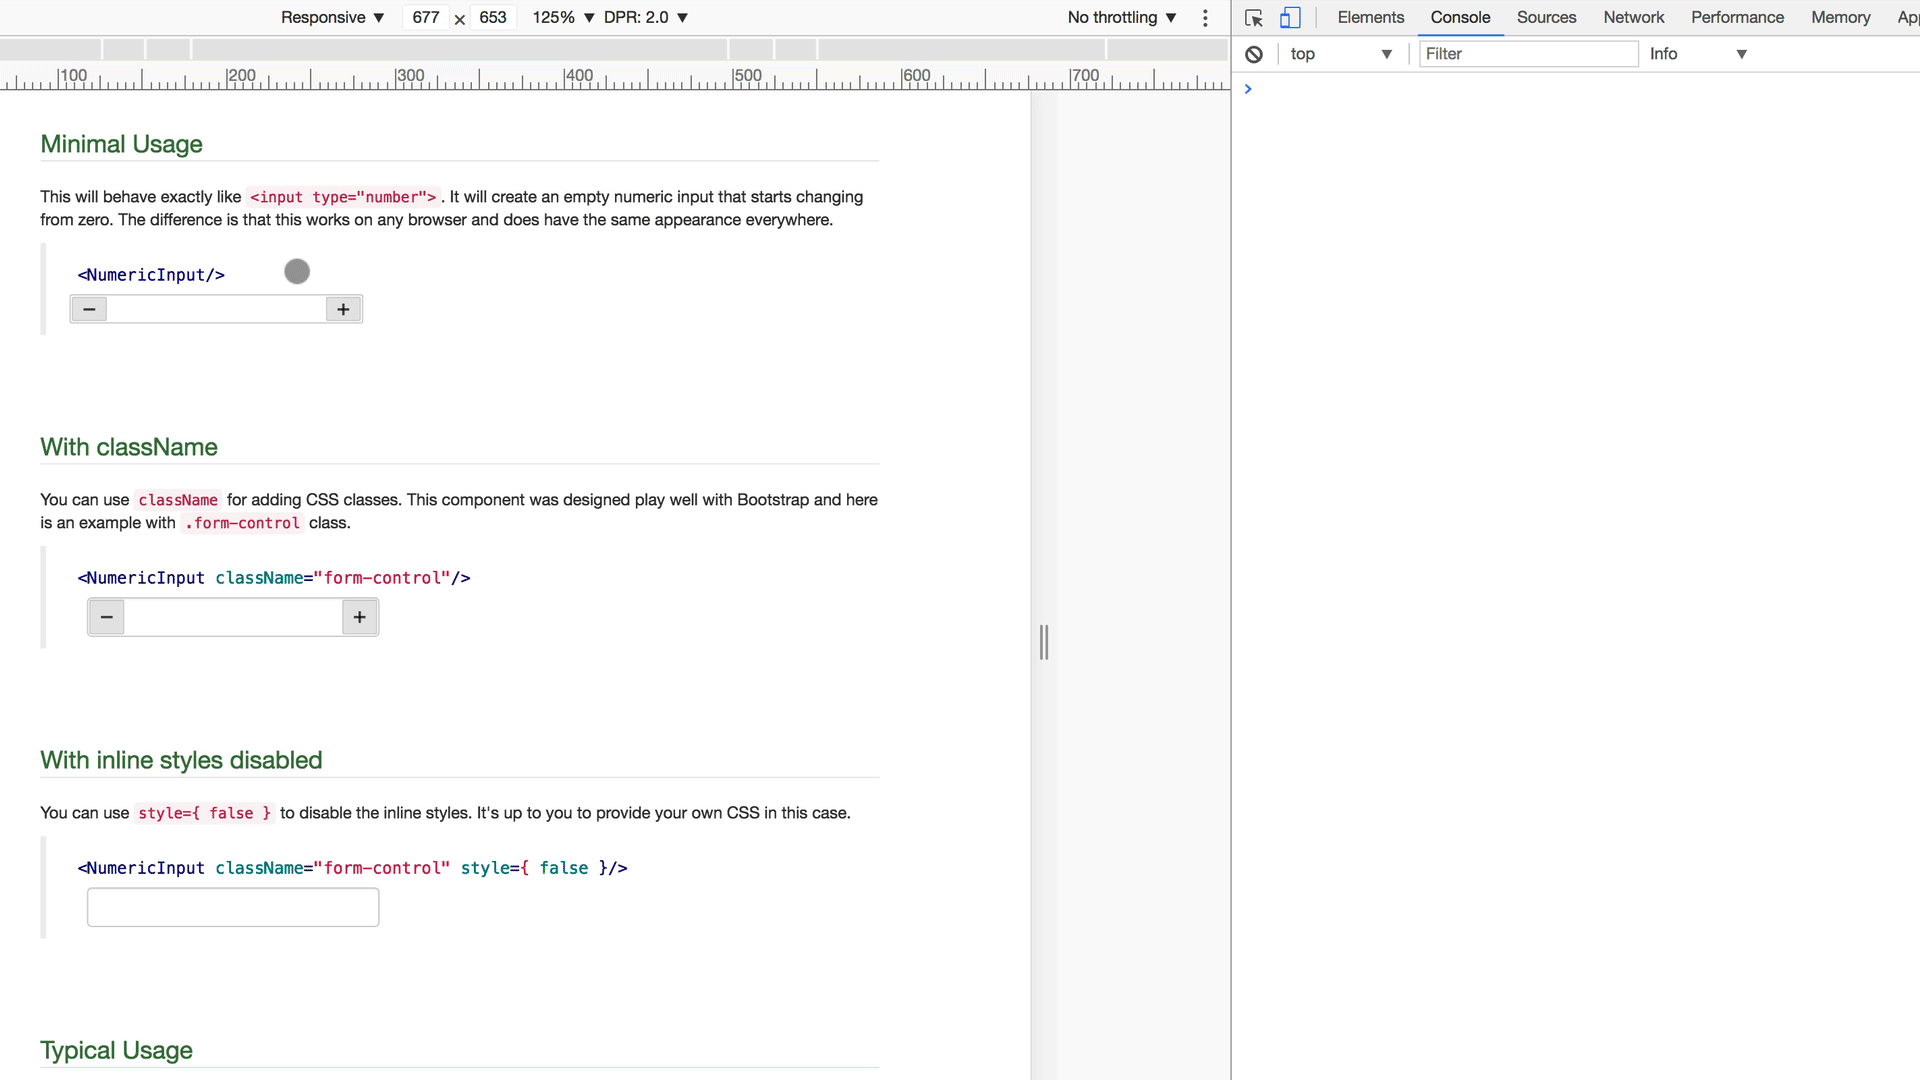Clear console with the ban icon
1920x1080 pixels.
coord(1254,54)
